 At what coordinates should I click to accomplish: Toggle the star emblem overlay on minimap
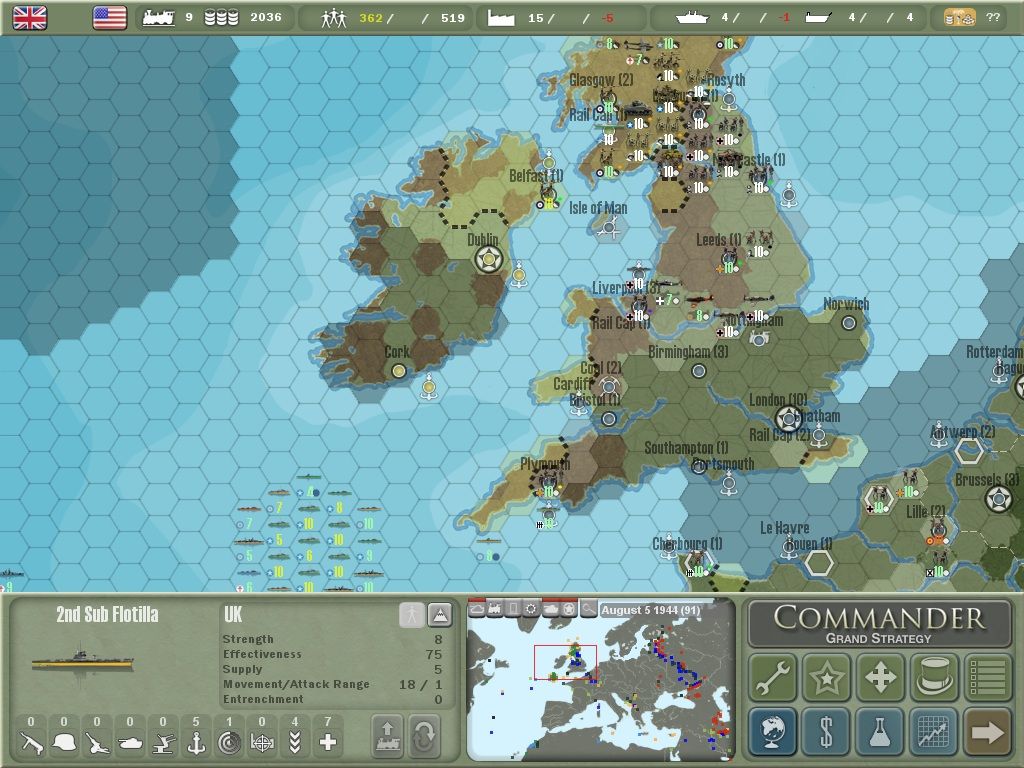point(569,609)
